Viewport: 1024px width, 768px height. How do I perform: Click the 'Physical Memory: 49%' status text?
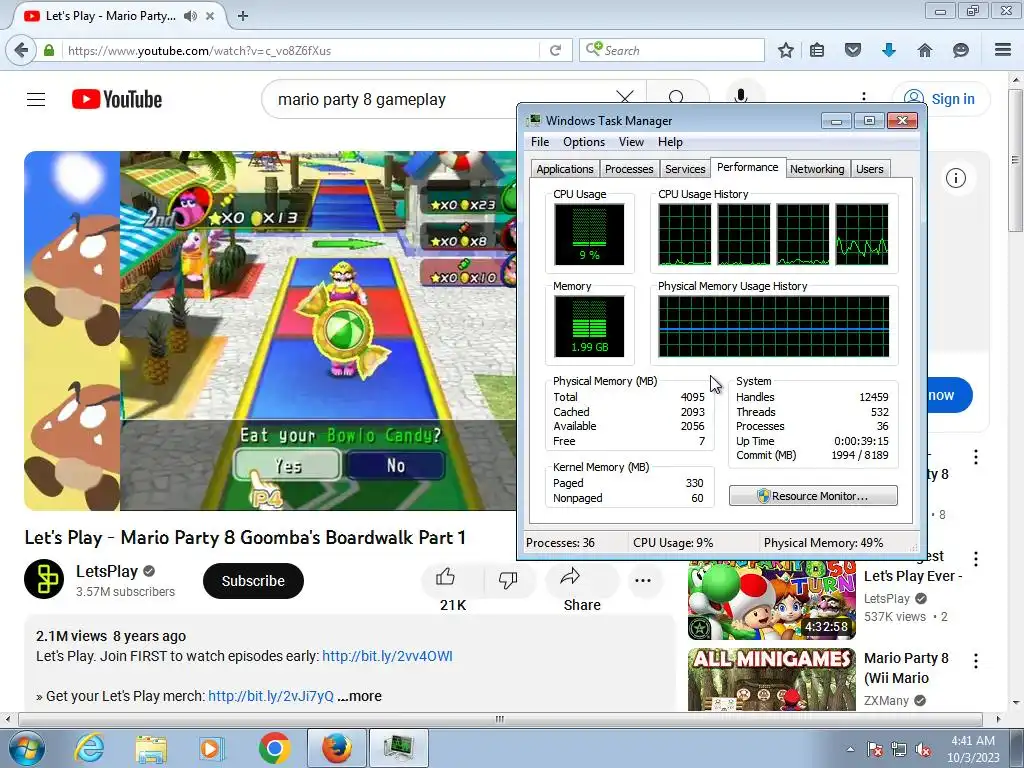tap(823, 543)
